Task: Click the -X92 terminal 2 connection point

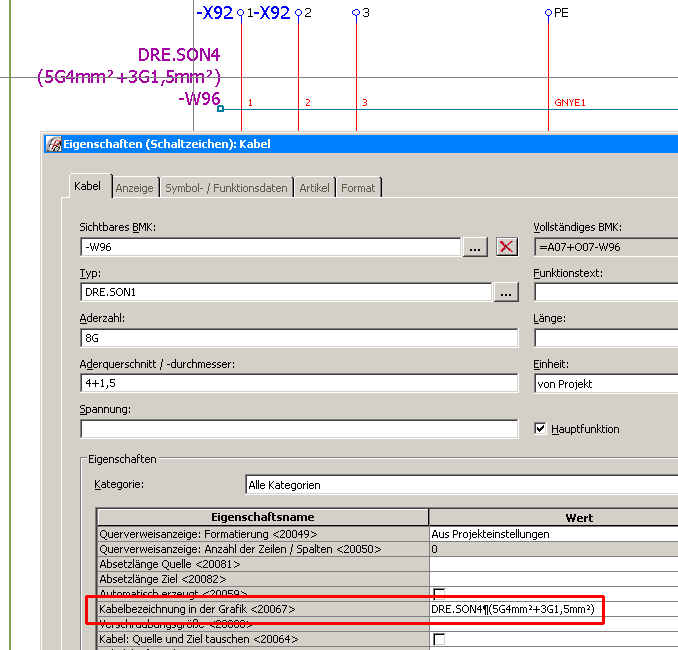Action: [x=298, y=13]
